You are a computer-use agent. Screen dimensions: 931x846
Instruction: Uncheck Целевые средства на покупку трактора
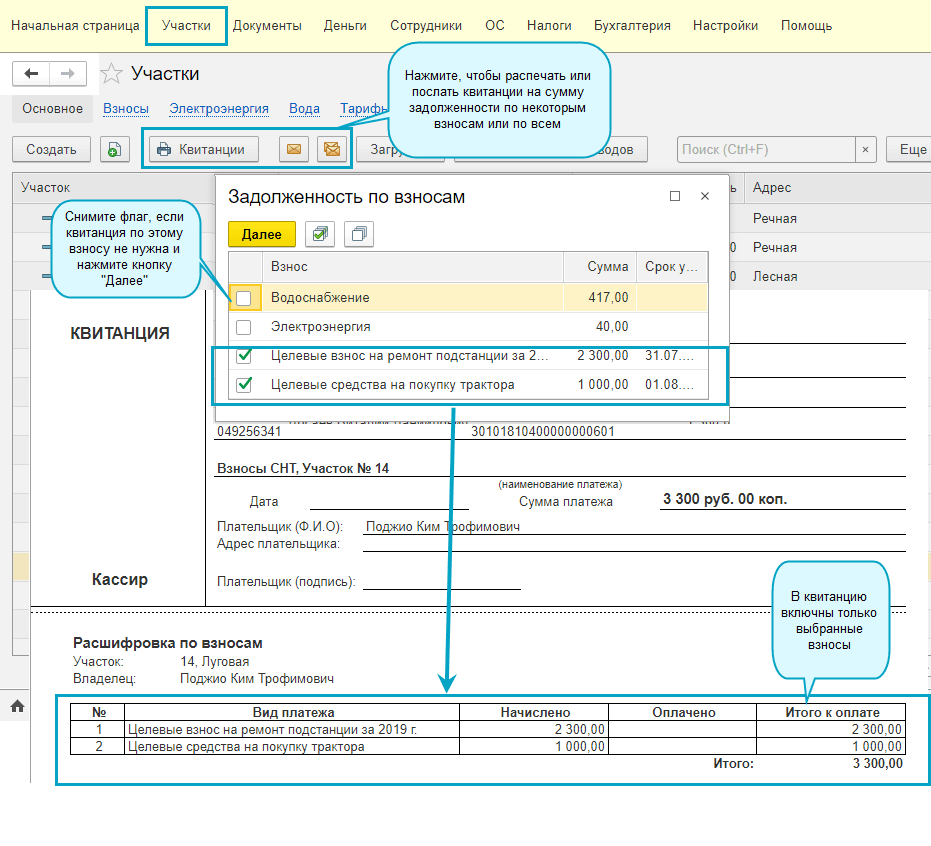[x=244, y=385]
